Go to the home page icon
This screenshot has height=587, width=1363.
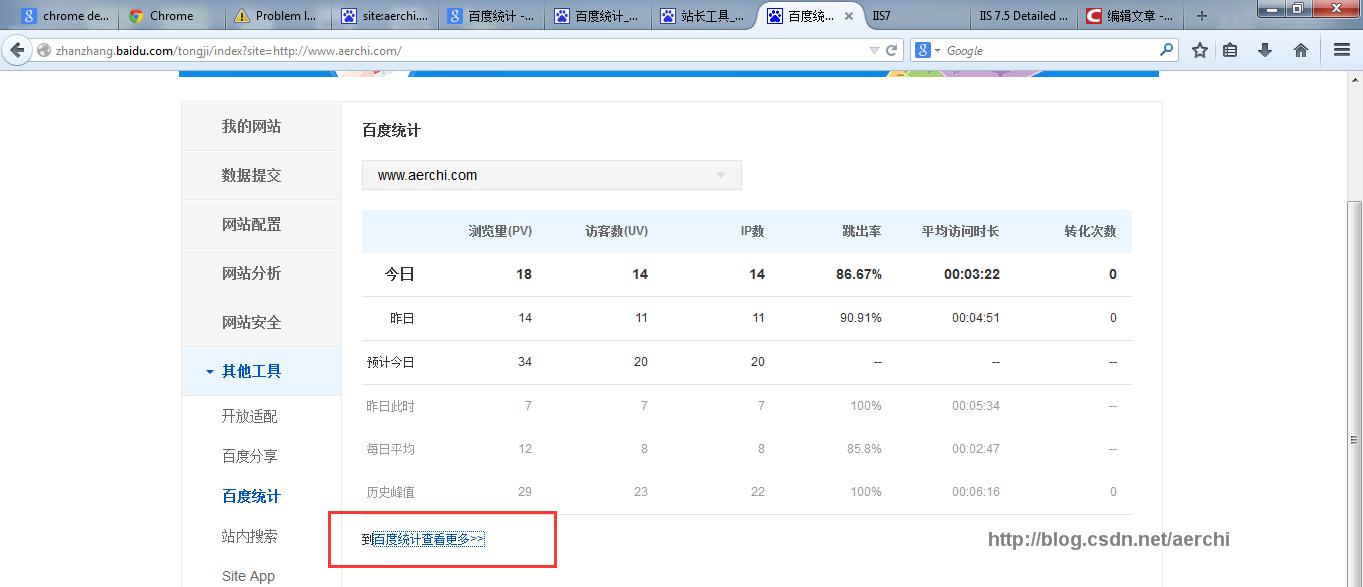pyautogui.click(x=1301, y=50)
